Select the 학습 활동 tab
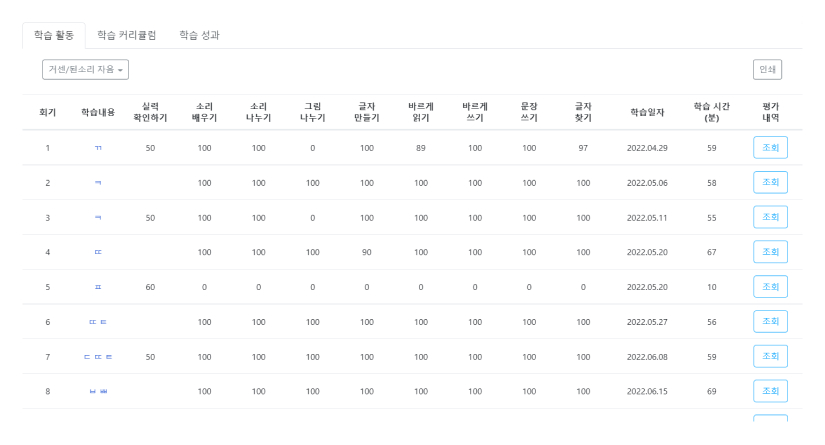 click(54, 35)
